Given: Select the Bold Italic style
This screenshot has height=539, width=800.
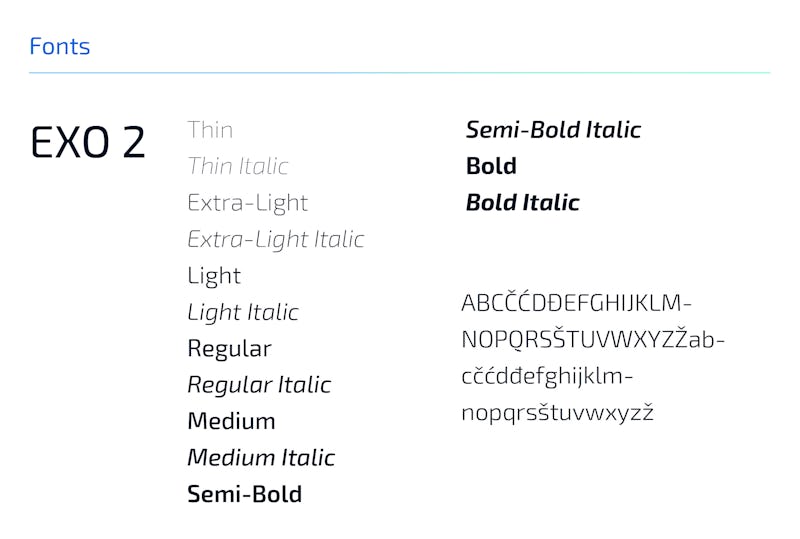Looking at the screenshot, I should pyautogui.click(x=522, y=202).
